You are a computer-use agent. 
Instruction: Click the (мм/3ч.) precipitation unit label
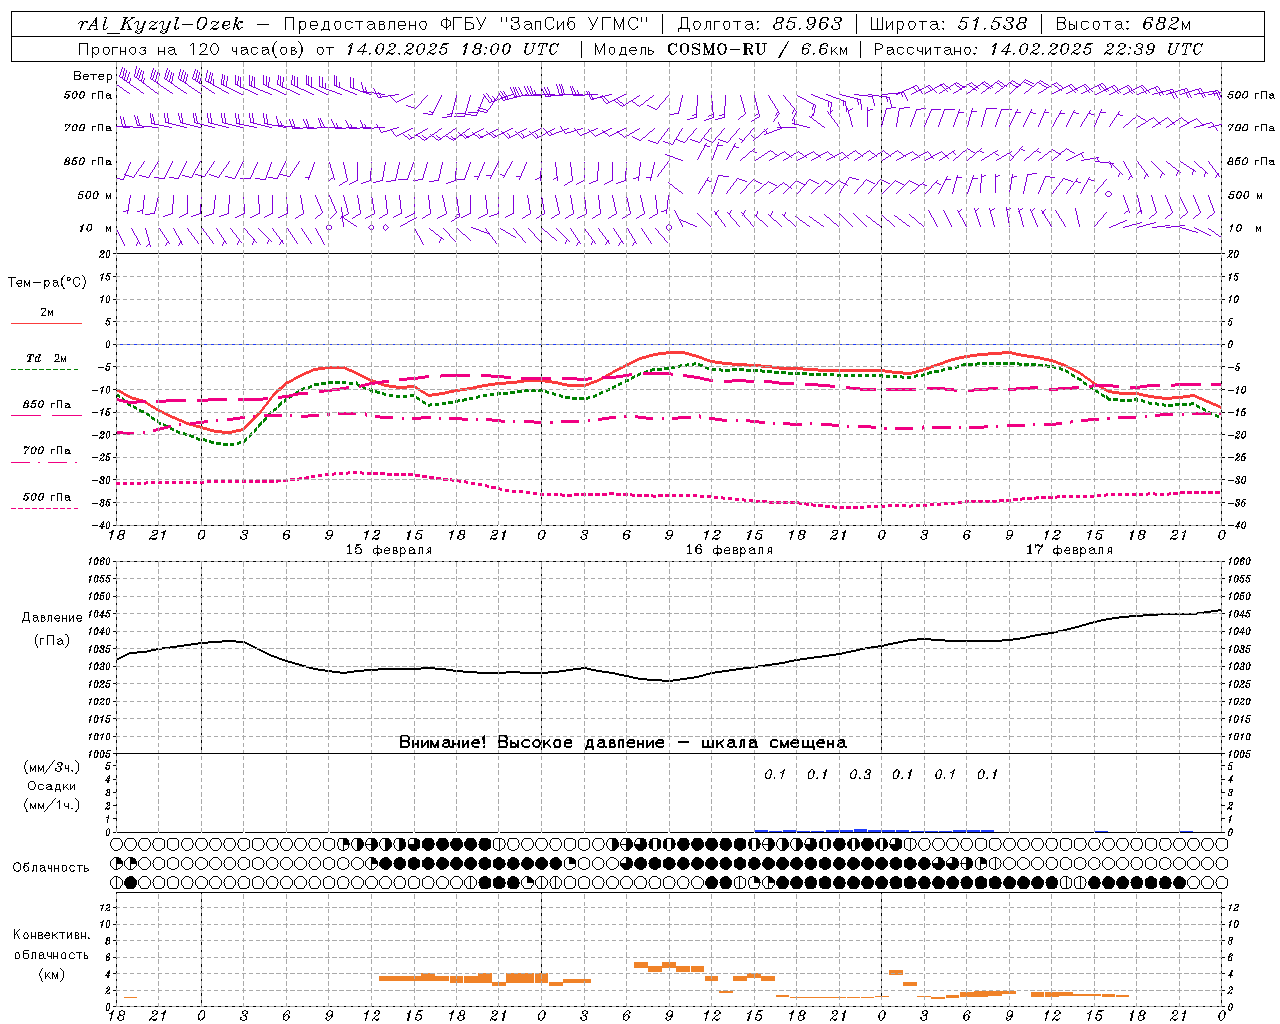tap(52, 767)
